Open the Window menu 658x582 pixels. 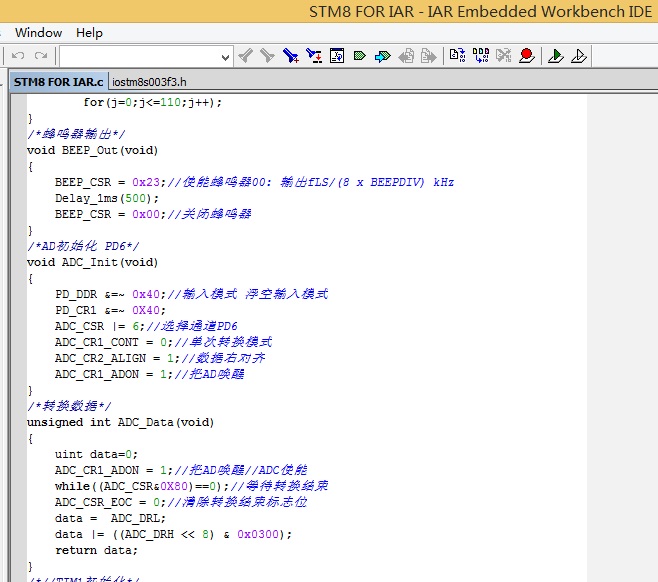pyautogui.click(x=39, y=33)
